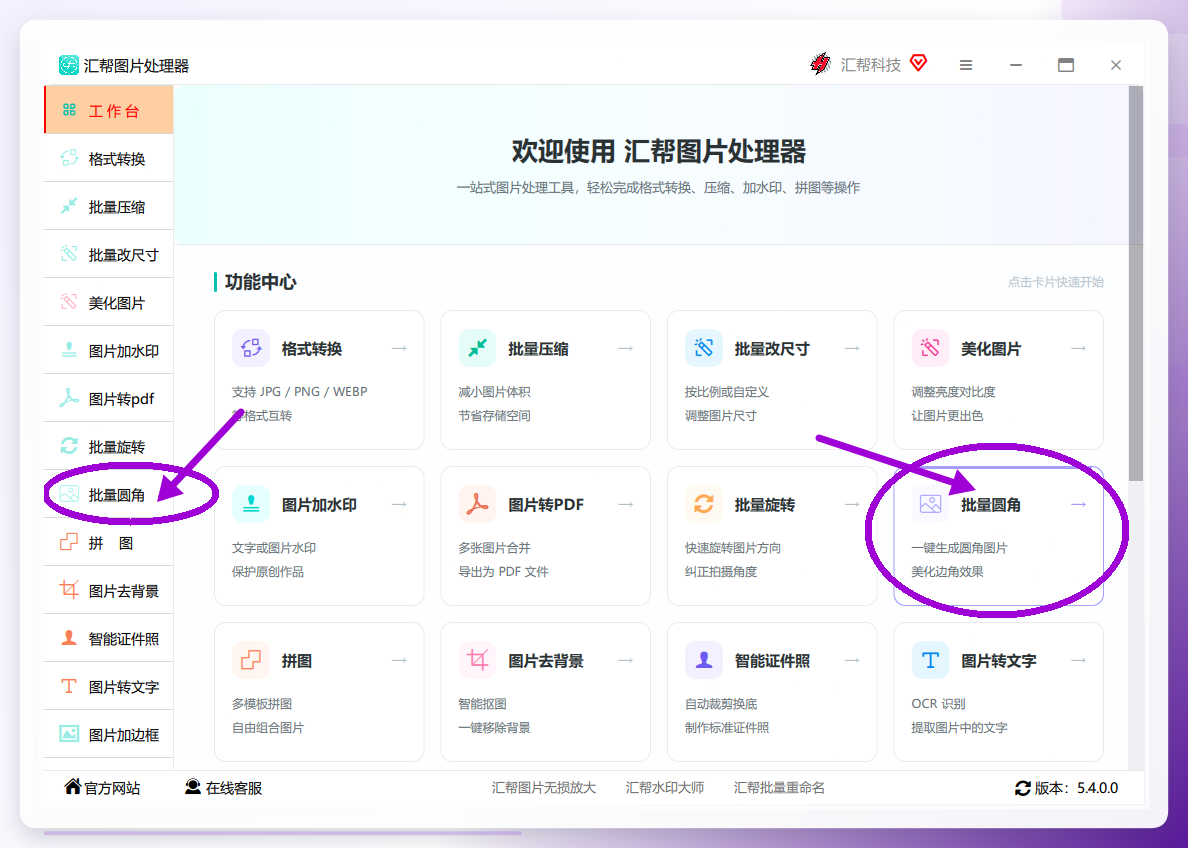Screen dimensions: 1188x848
Task: Click the 批量圆角 card icon
Action: coord(930,504)
